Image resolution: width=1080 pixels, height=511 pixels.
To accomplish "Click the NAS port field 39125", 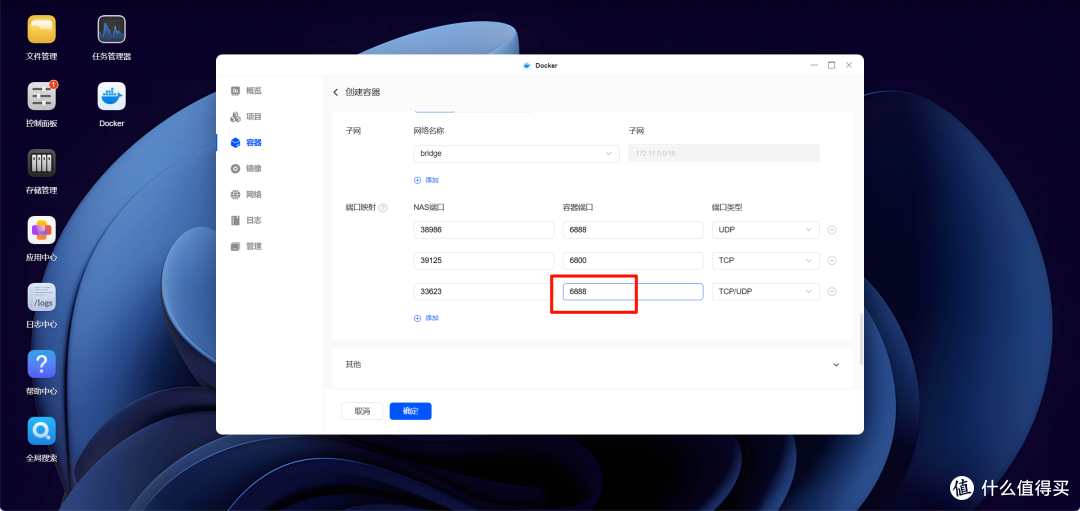I will click(484, 261).
